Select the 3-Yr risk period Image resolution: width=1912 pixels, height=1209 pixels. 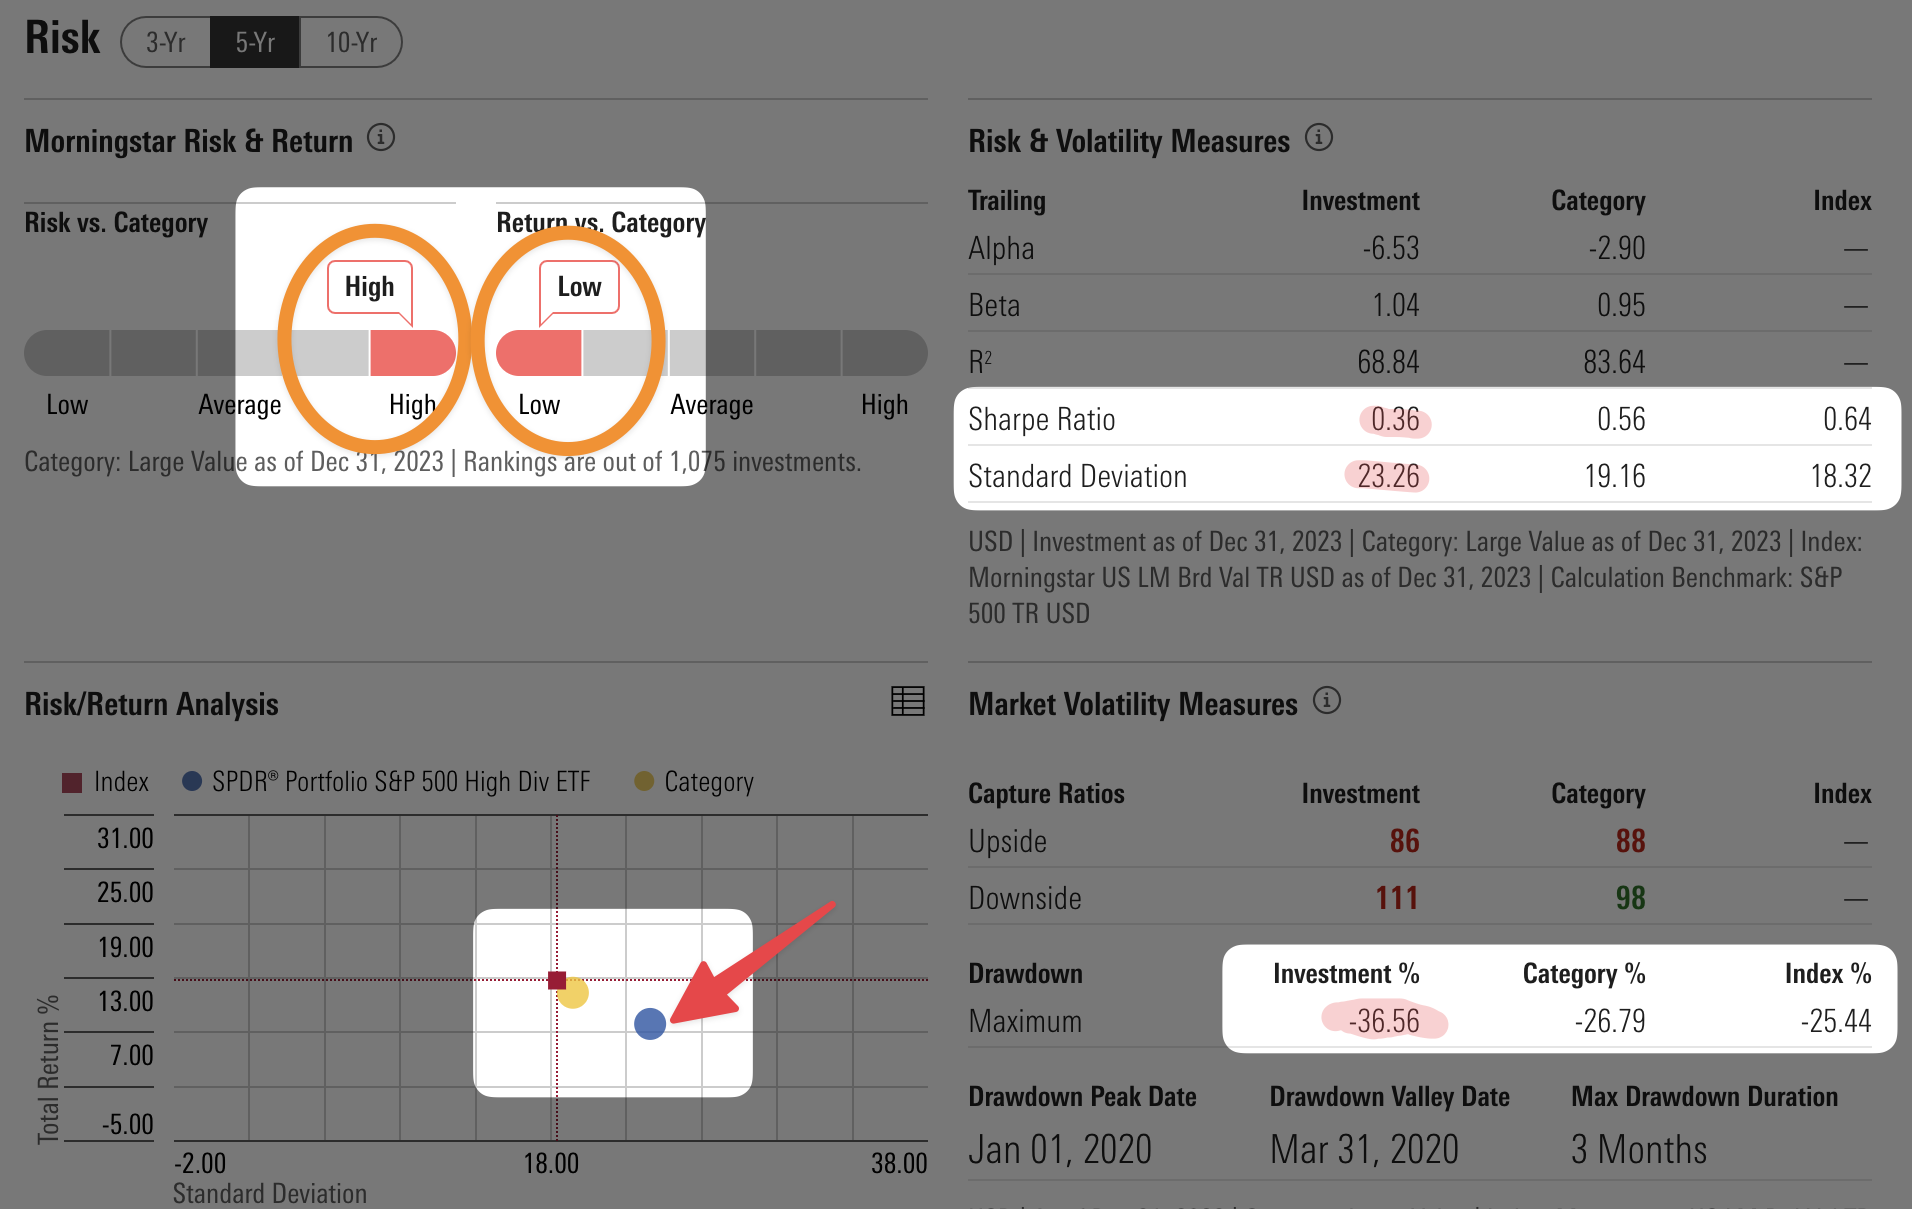(x=166, y=42)
